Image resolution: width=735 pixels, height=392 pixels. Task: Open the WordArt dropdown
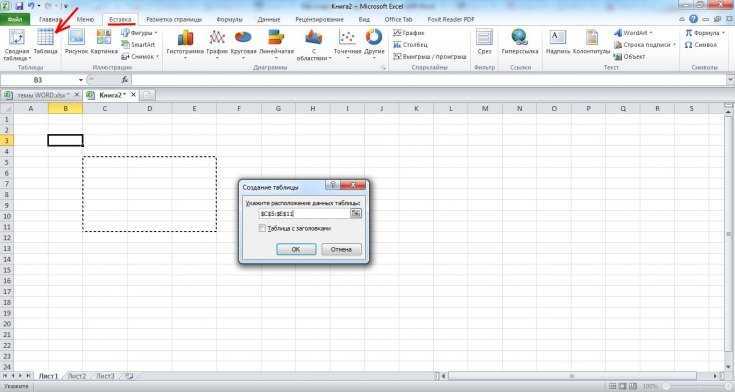click(x=651, y=33)
